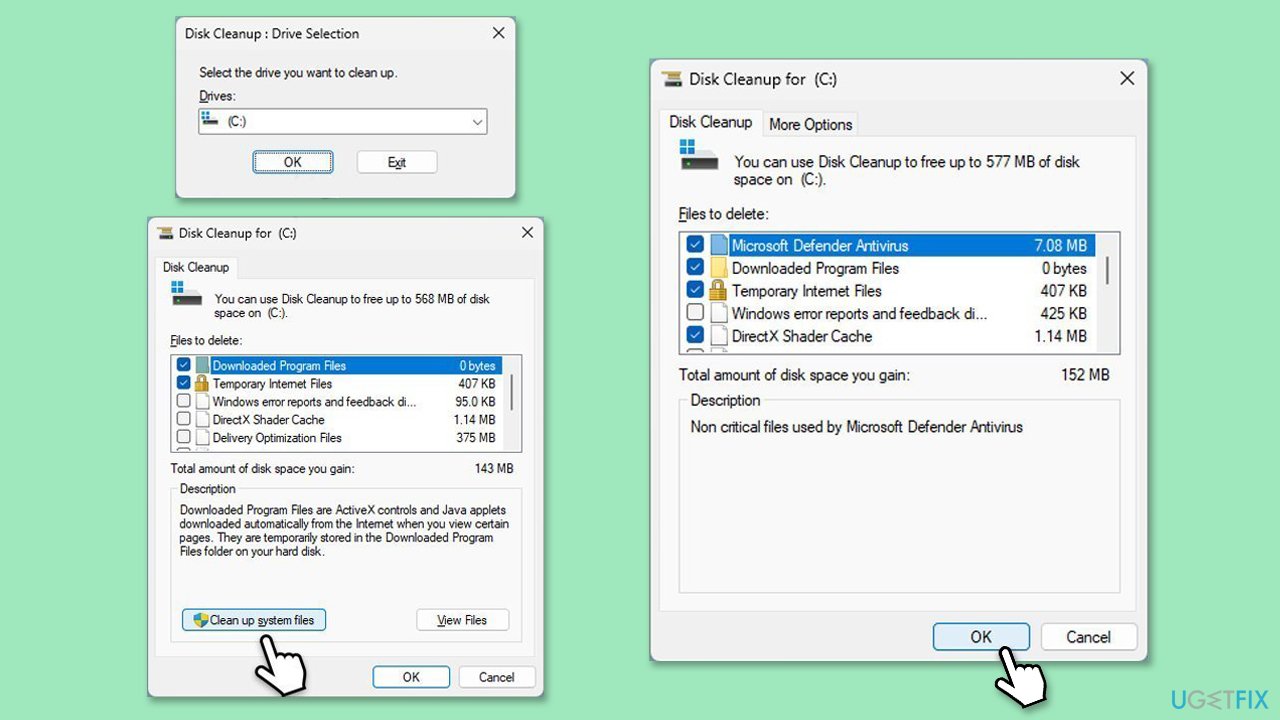Close the large Disk Cleanup for (C:) window
This screenshot has height=720, width=1280.
coord(1126,78)
